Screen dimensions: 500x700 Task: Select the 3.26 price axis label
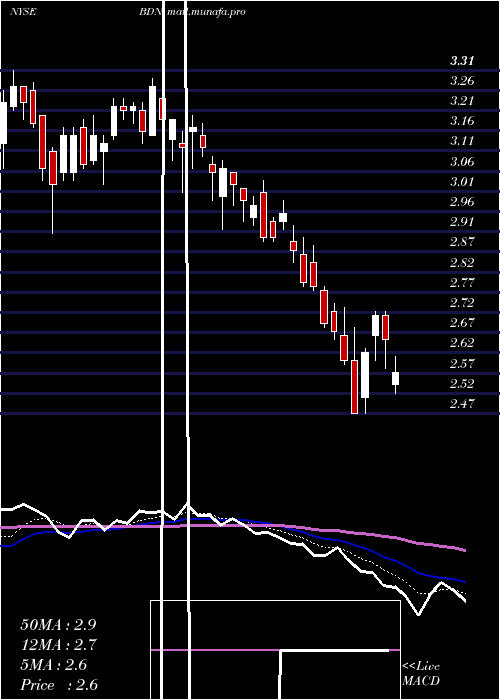462,81
